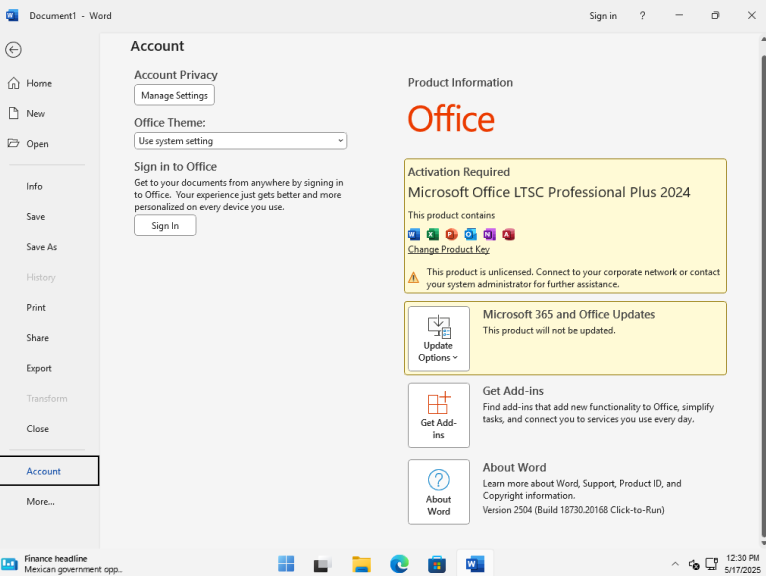This screenshot has width=766, height=576.
Task: Open Task View from the taskbar
Action: click(x=322, y=564)
